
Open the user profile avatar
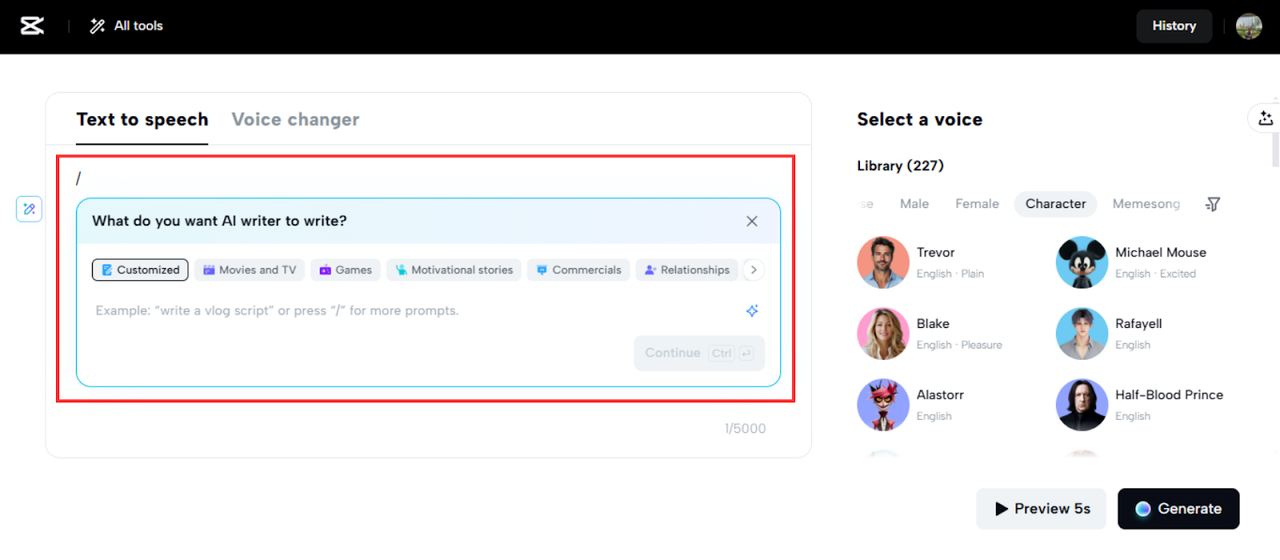coord(1249,26)
